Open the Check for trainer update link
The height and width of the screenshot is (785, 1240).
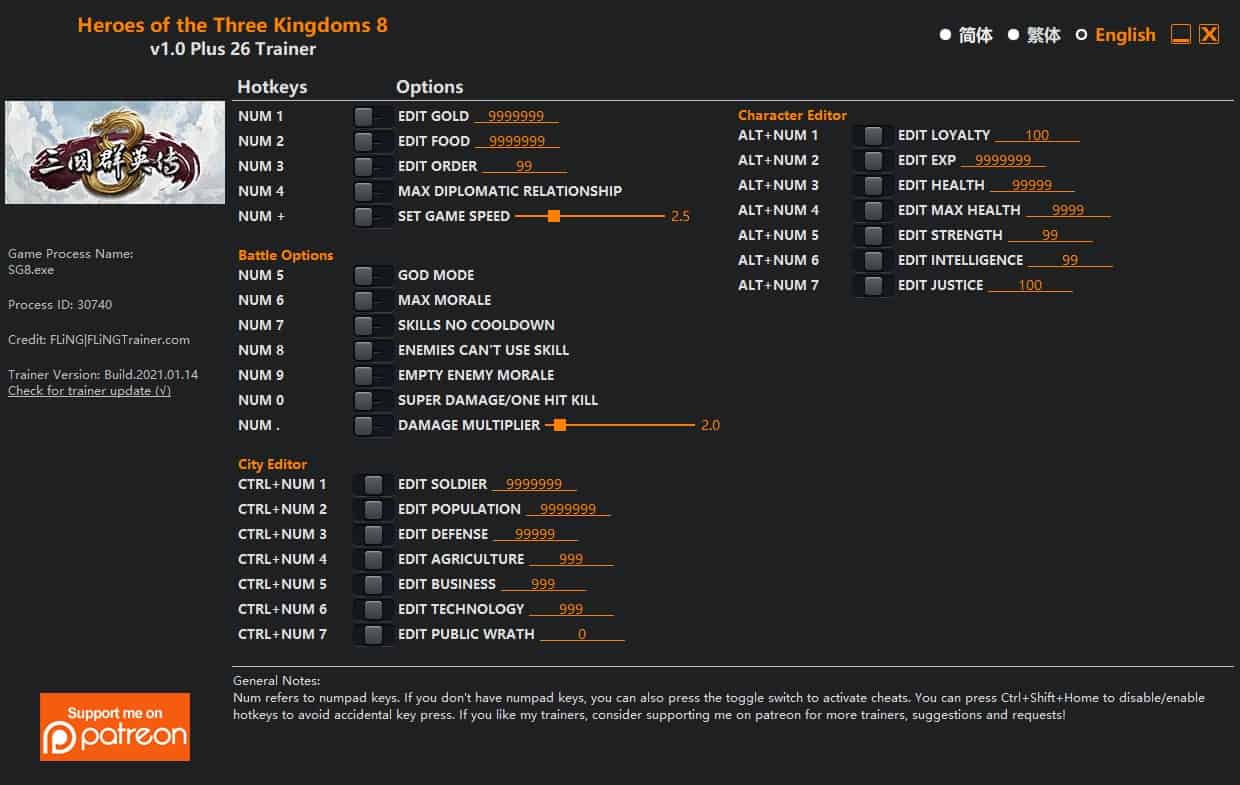(89, 391)
